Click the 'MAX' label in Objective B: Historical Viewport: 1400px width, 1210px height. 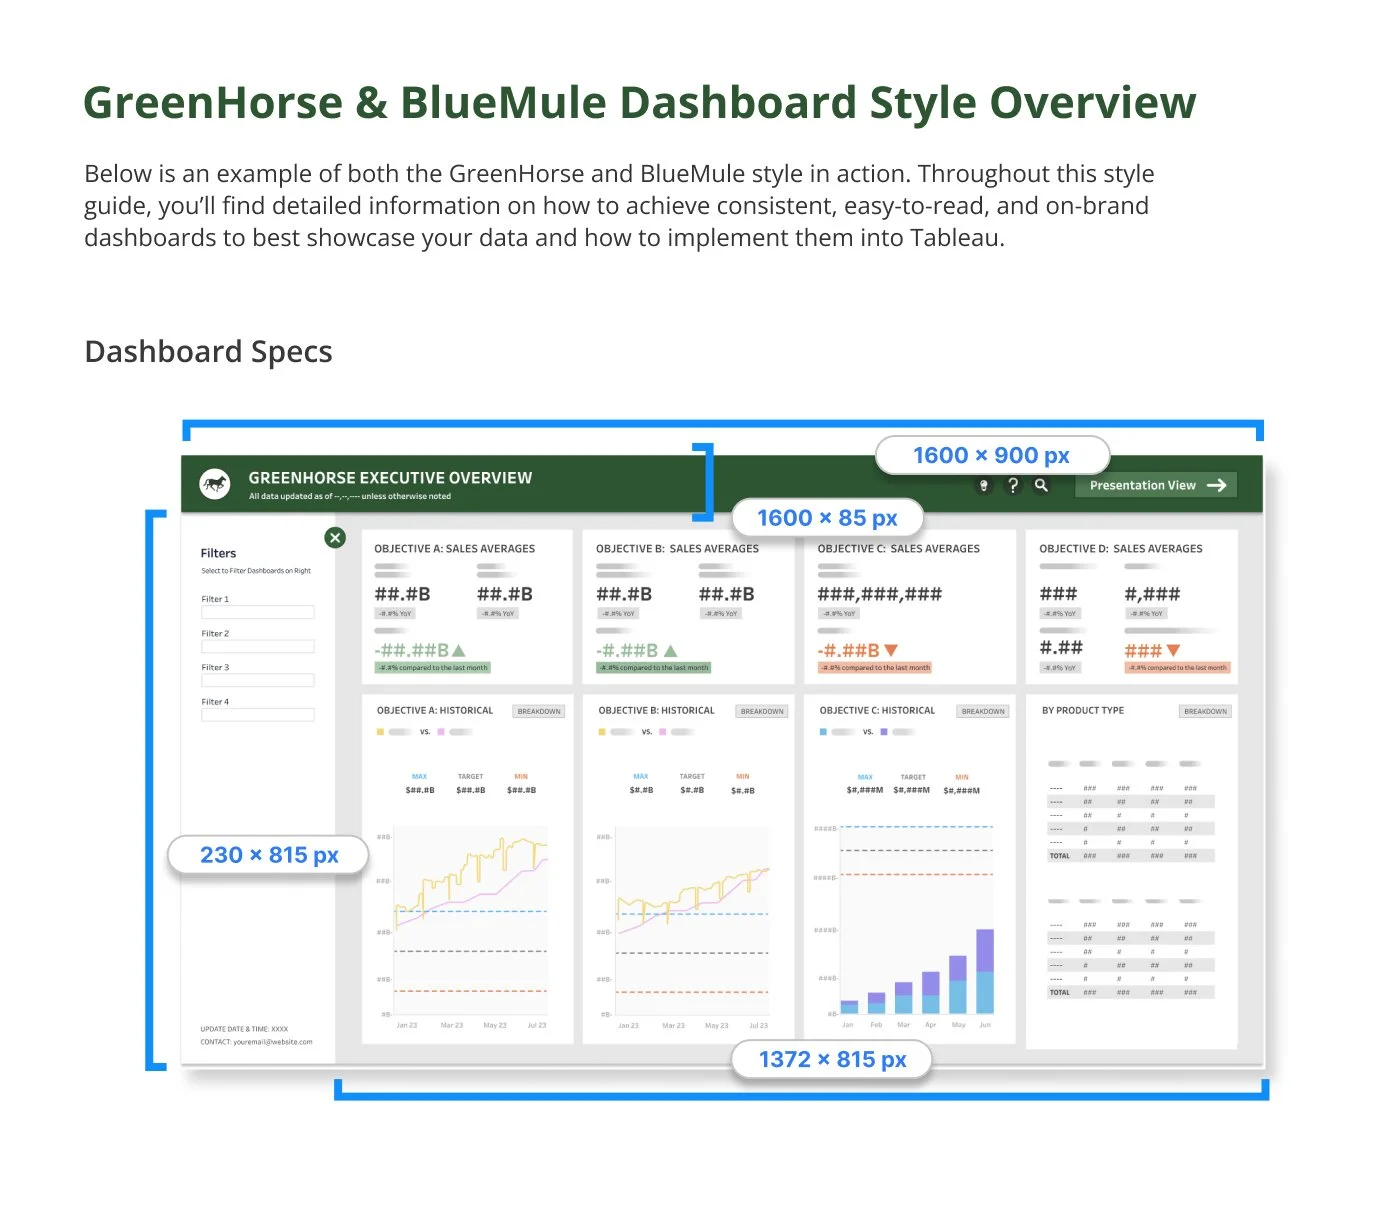[641, 777]
